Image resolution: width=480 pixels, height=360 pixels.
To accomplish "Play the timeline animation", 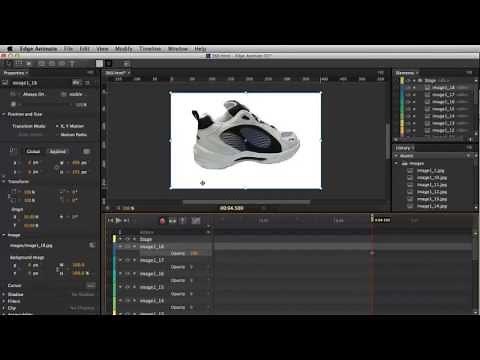I will tap(118, 220).
